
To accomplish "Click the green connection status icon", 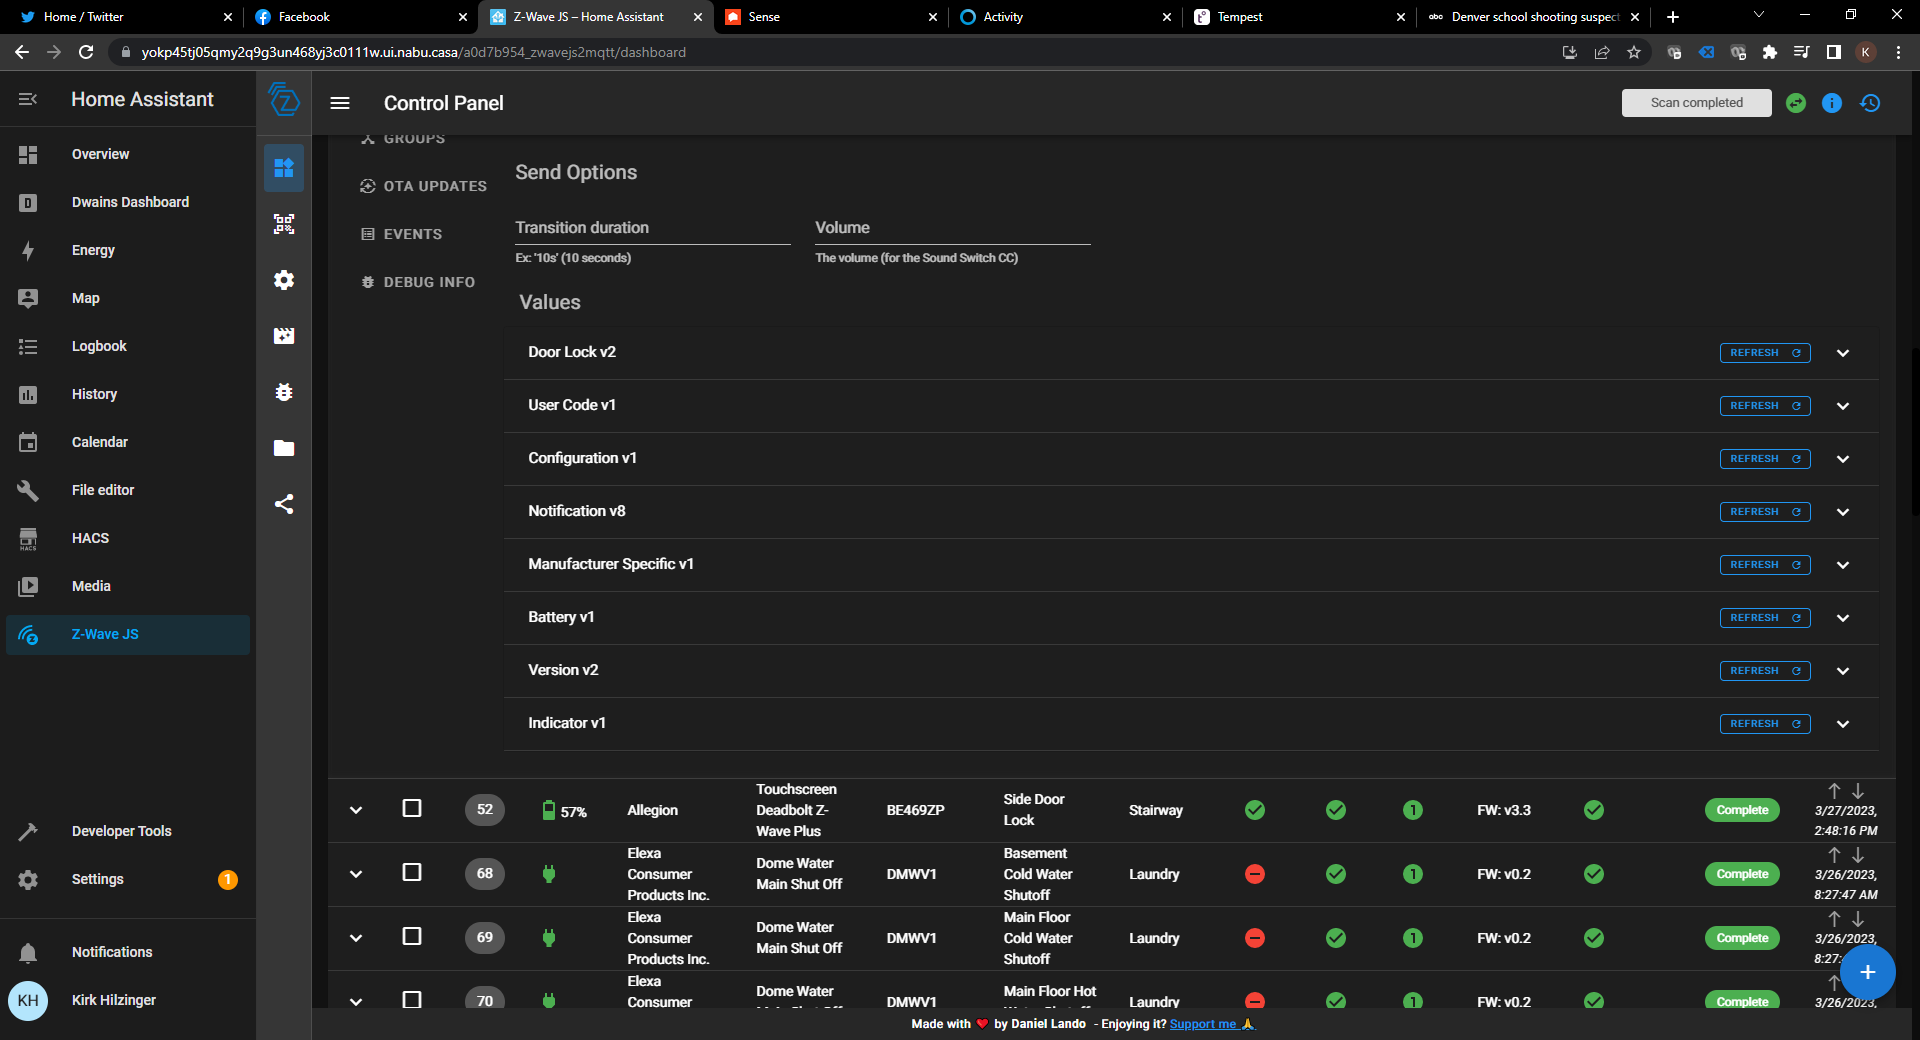I will point(1794,103).
